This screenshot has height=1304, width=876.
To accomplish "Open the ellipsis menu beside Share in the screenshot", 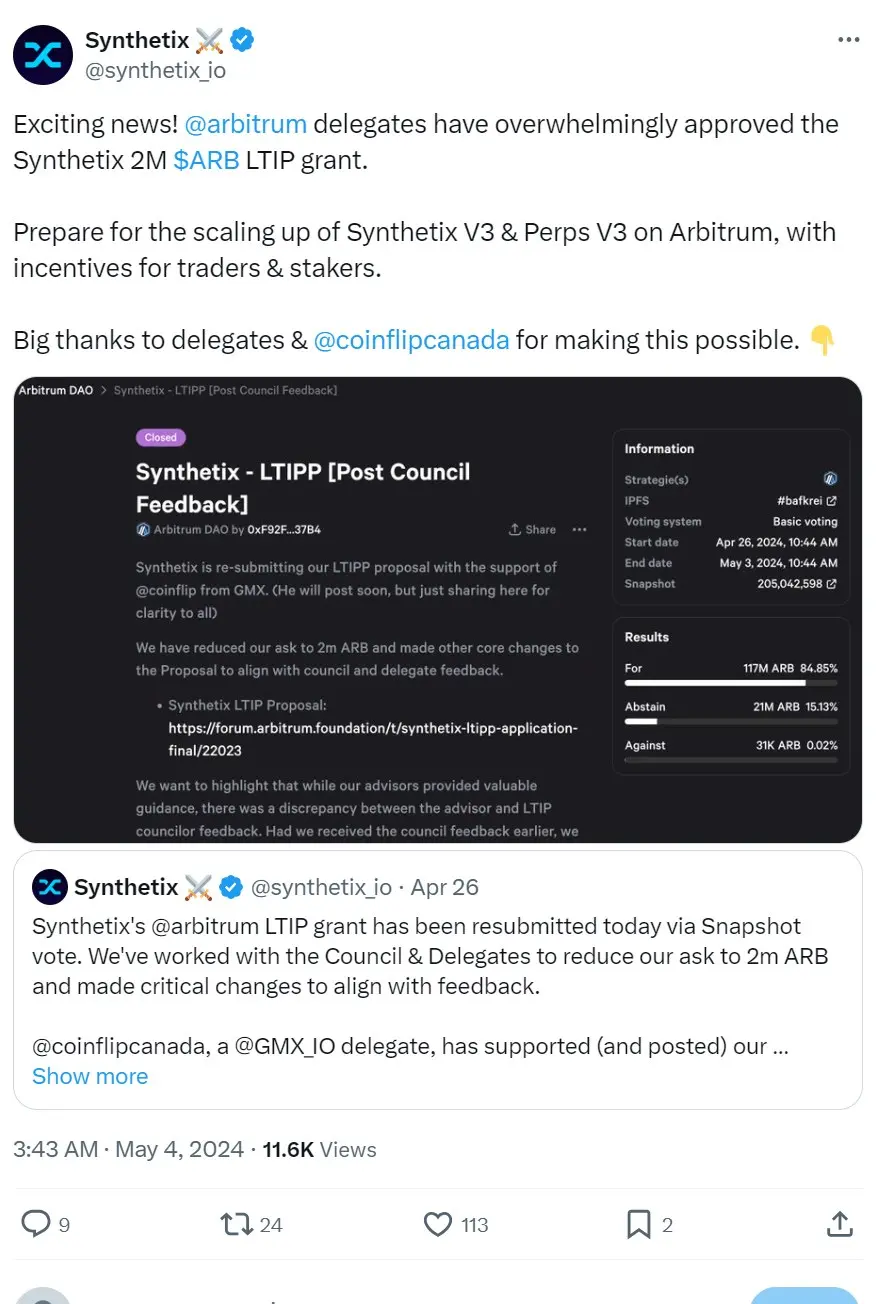I will [x=579, y=529].
